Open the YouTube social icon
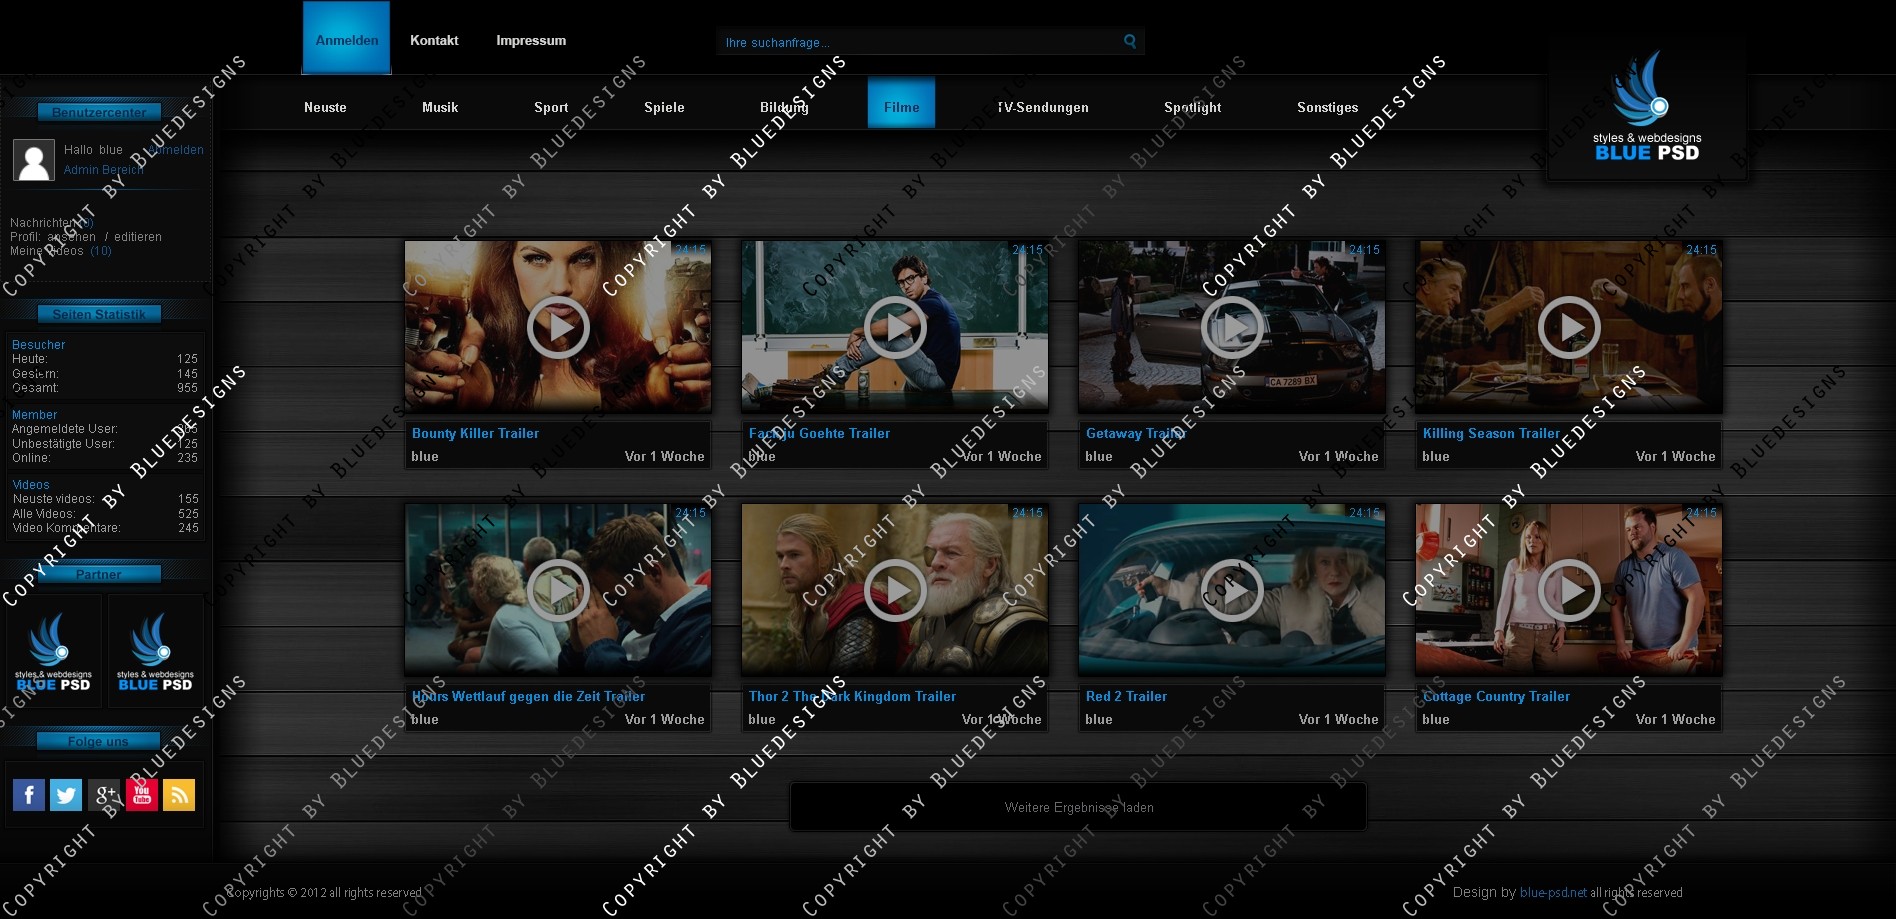 (x=142, y=795)
